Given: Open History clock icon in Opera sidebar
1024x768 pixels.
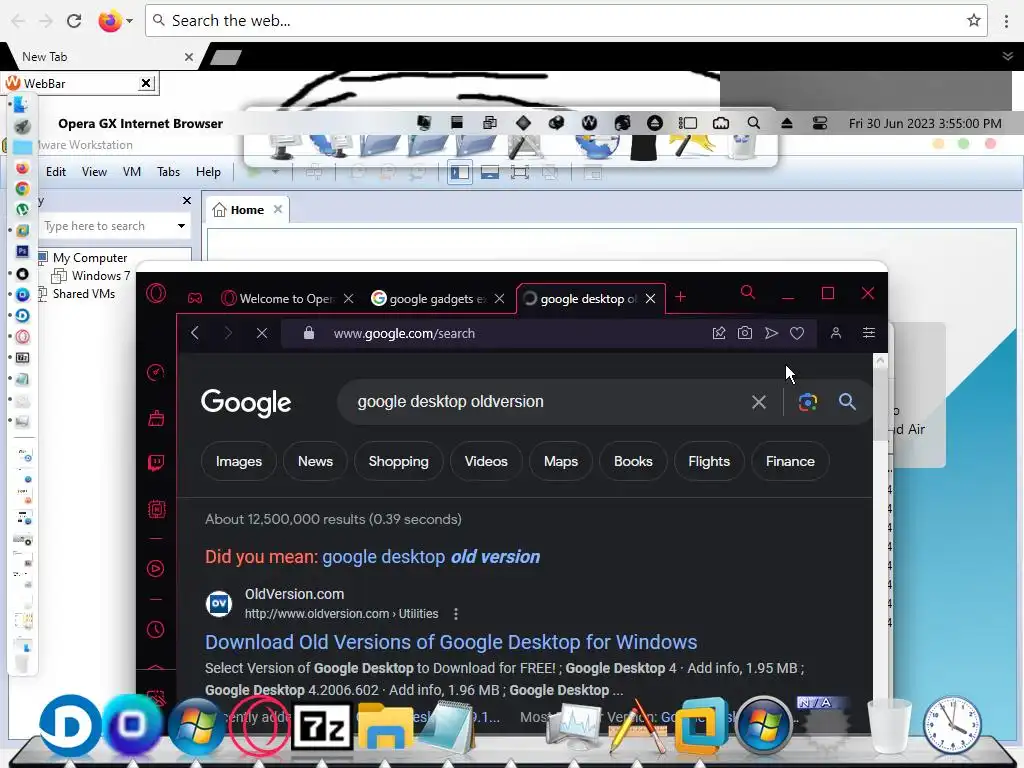Looking at the screenshot, I should click(x=155, y=630).
